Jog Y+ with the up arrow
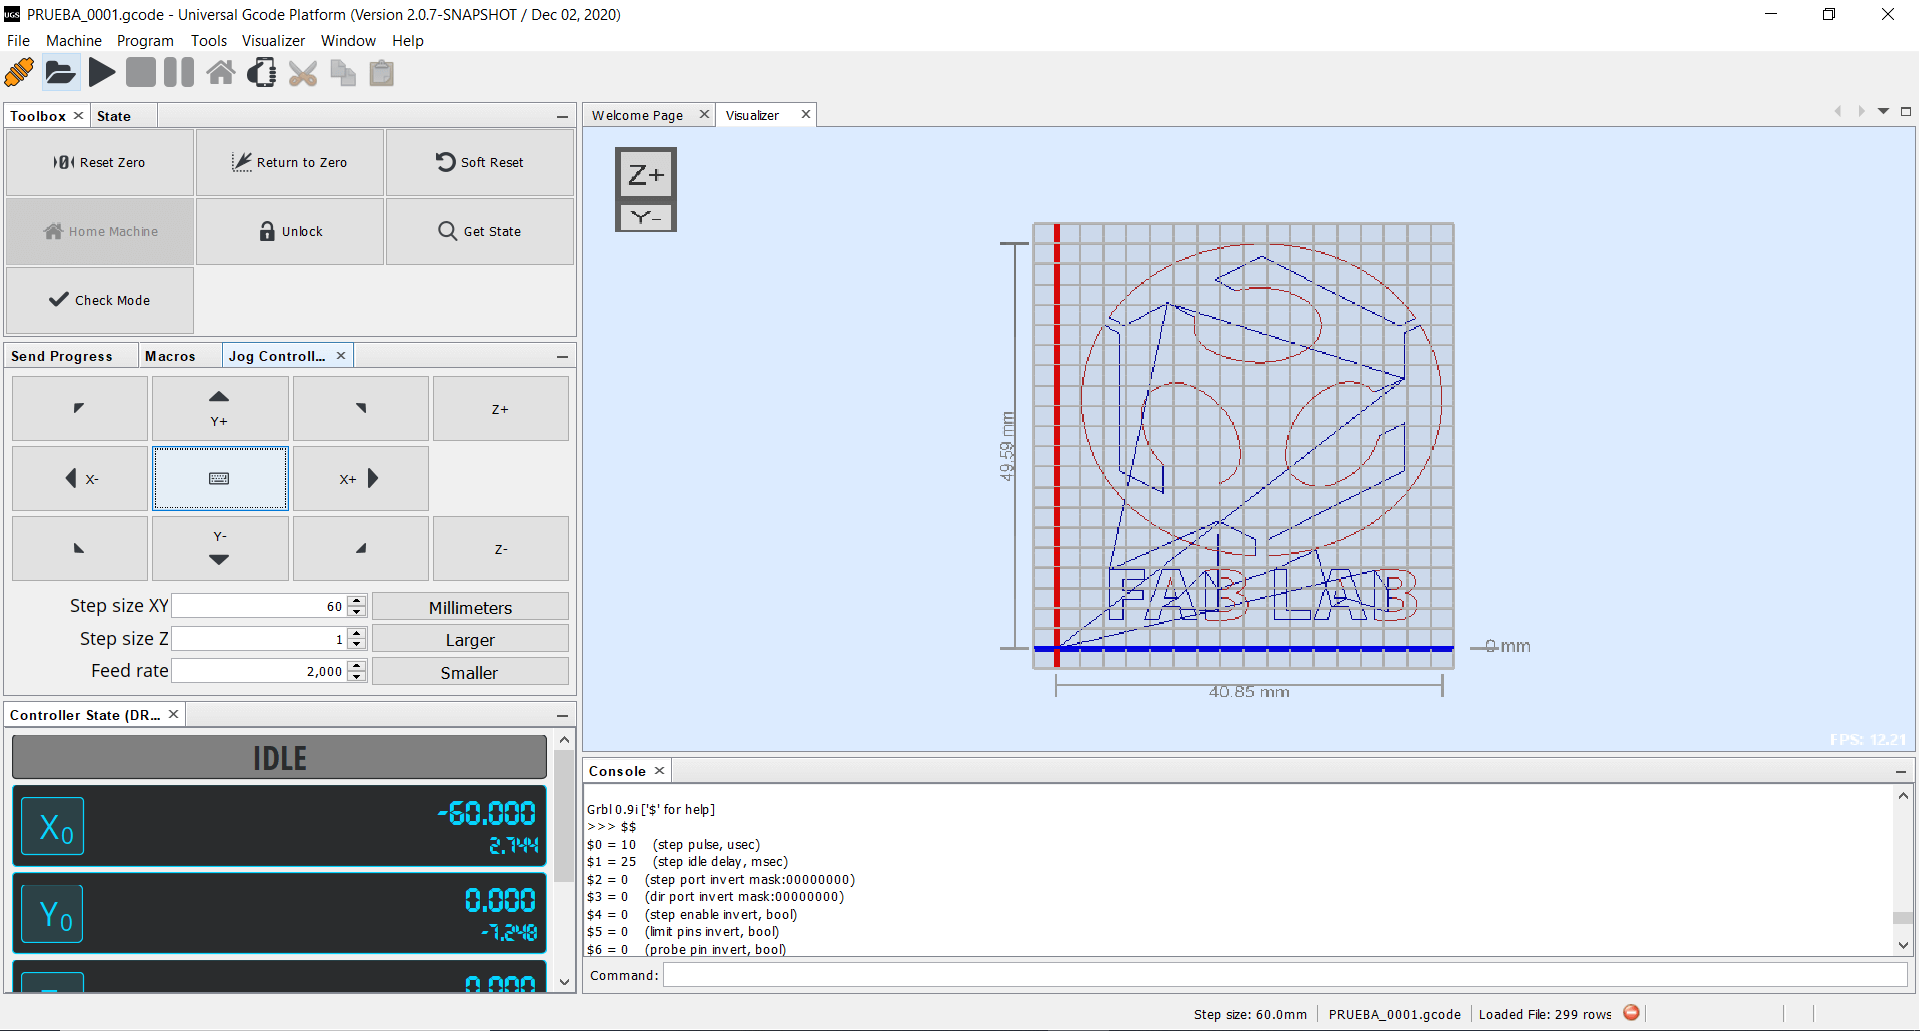 220,408
